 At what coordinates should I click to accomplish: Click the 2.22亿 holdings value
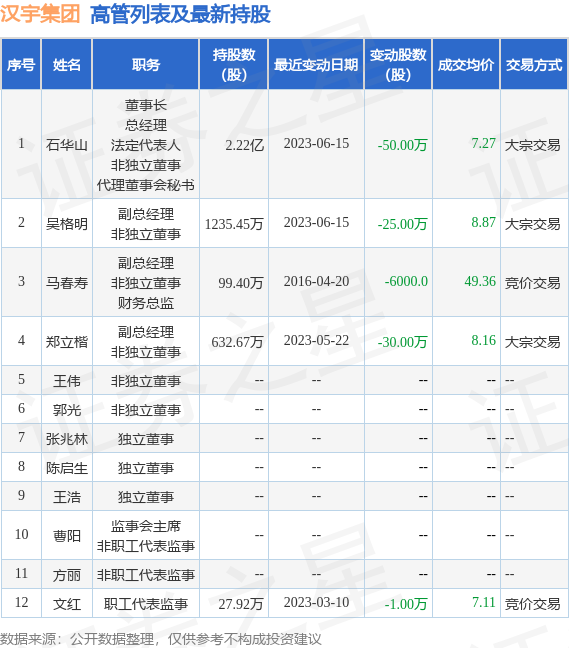[244, 145]
